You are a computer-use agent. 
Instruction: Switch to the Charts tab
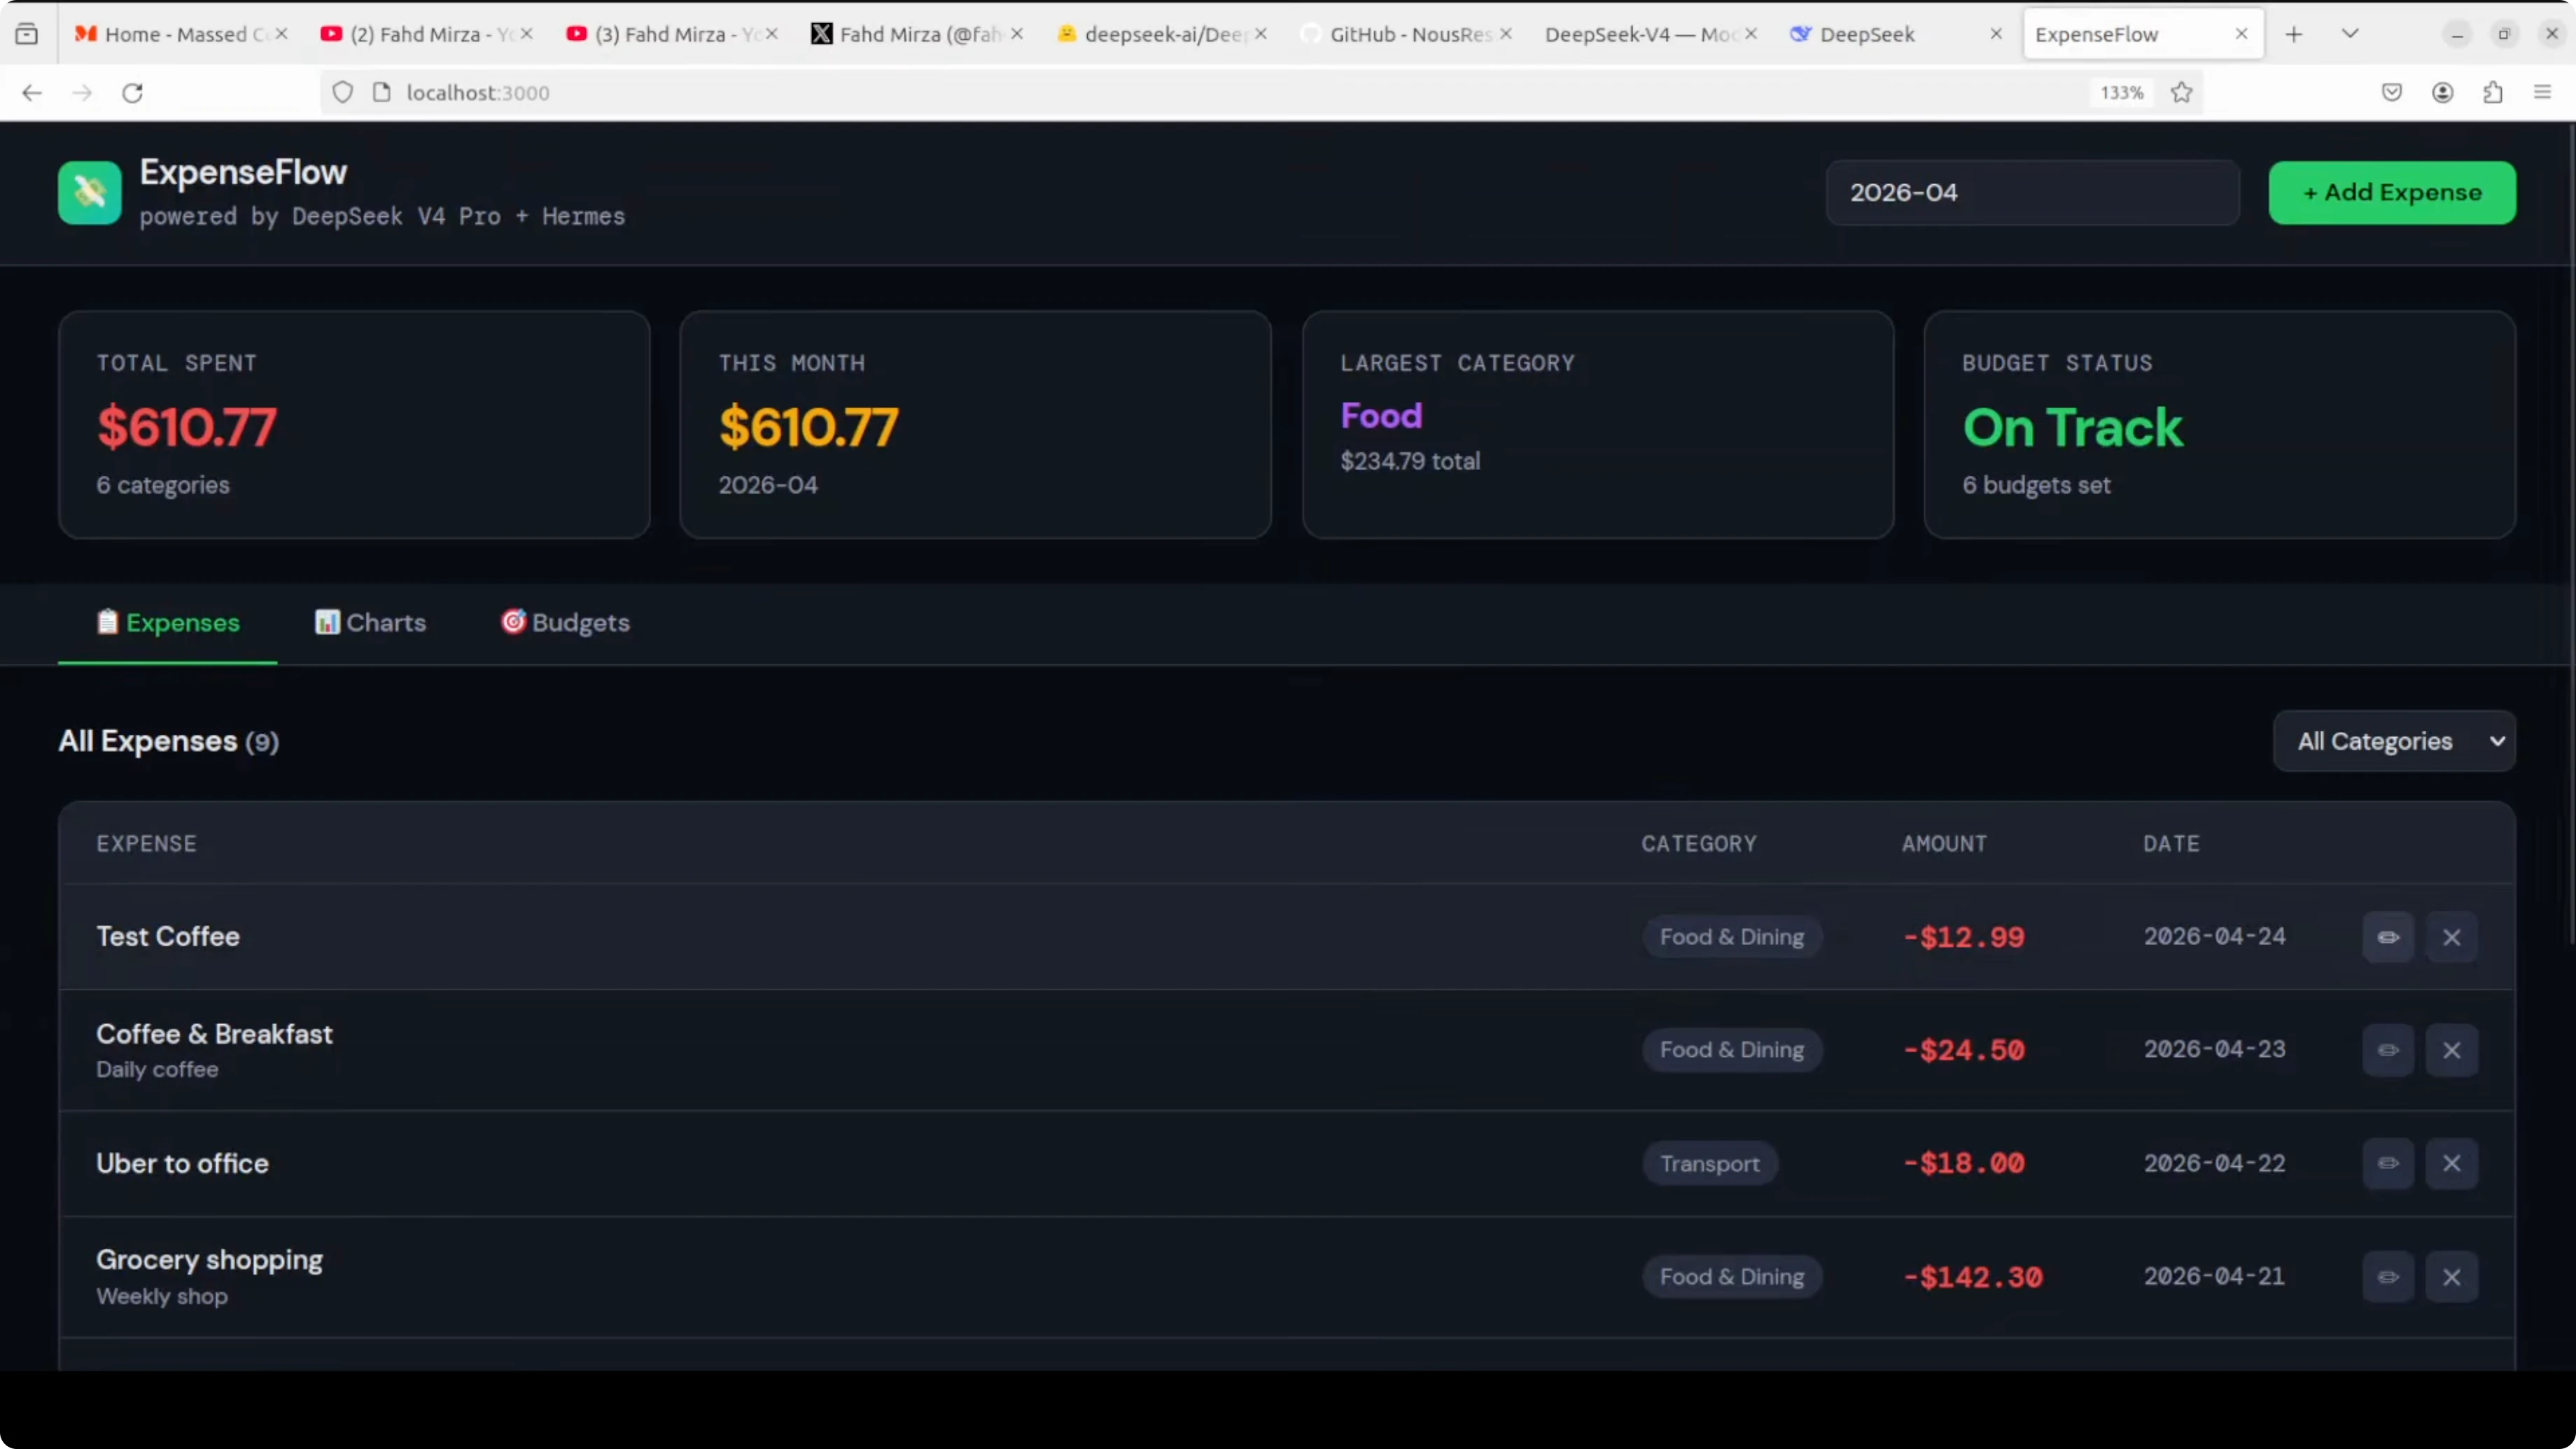tap(371, 622)
